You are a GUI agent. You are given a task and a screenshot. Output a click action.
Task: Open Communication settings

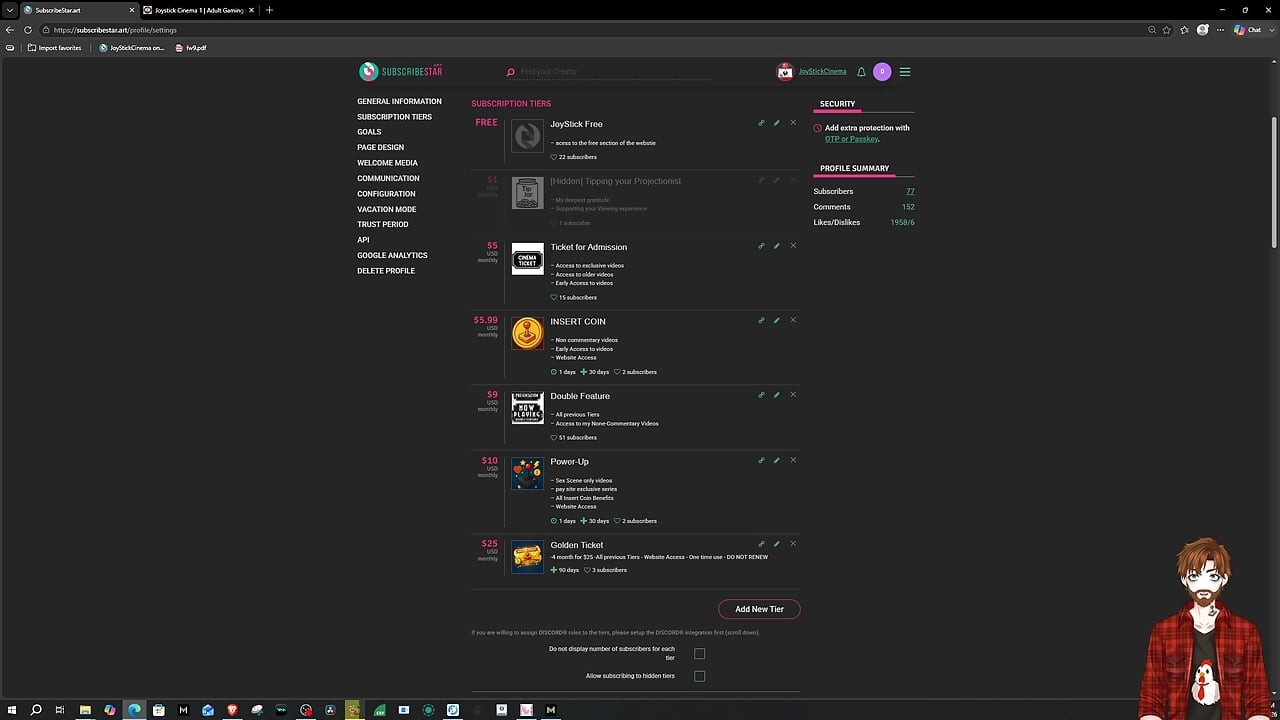(388, 178)
